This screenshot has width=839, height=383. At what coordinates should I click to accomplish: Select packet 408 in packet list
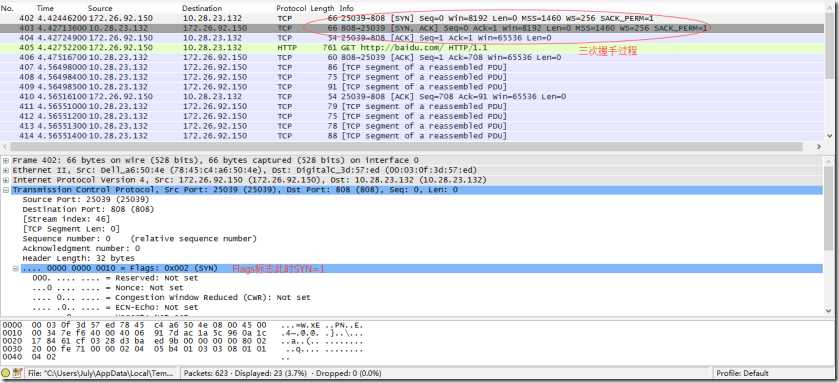(x=412, y=77)
